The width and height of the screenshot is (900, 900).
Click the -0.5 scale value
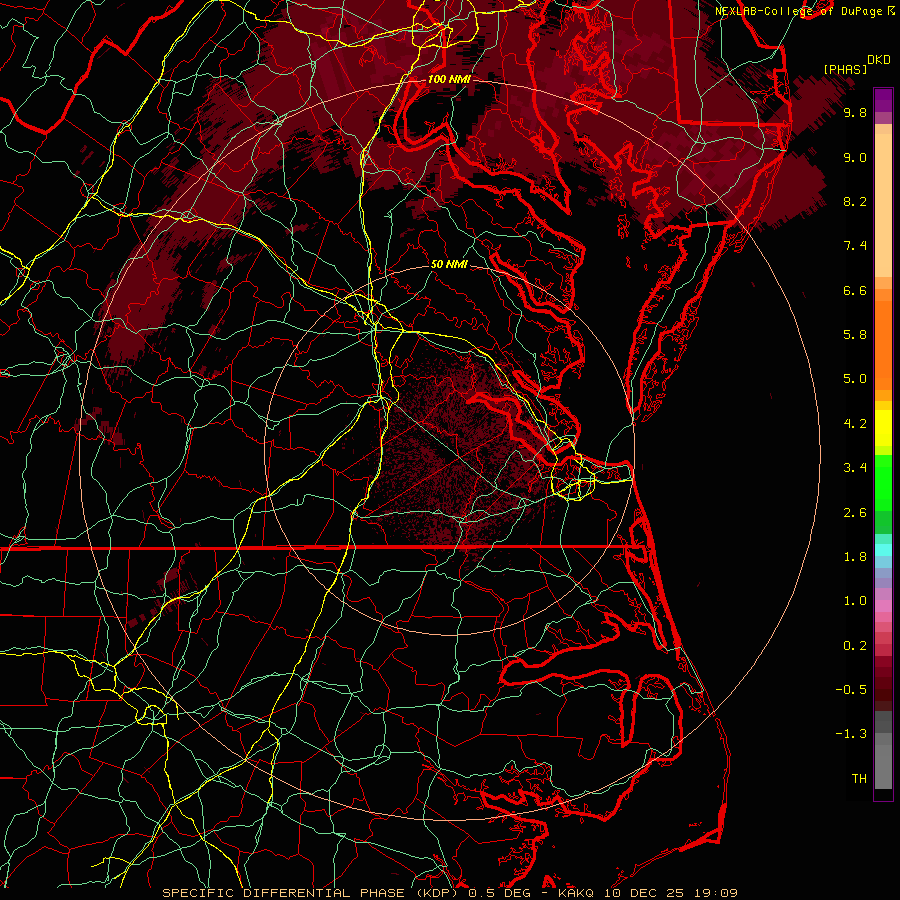(x=851, y=690)
